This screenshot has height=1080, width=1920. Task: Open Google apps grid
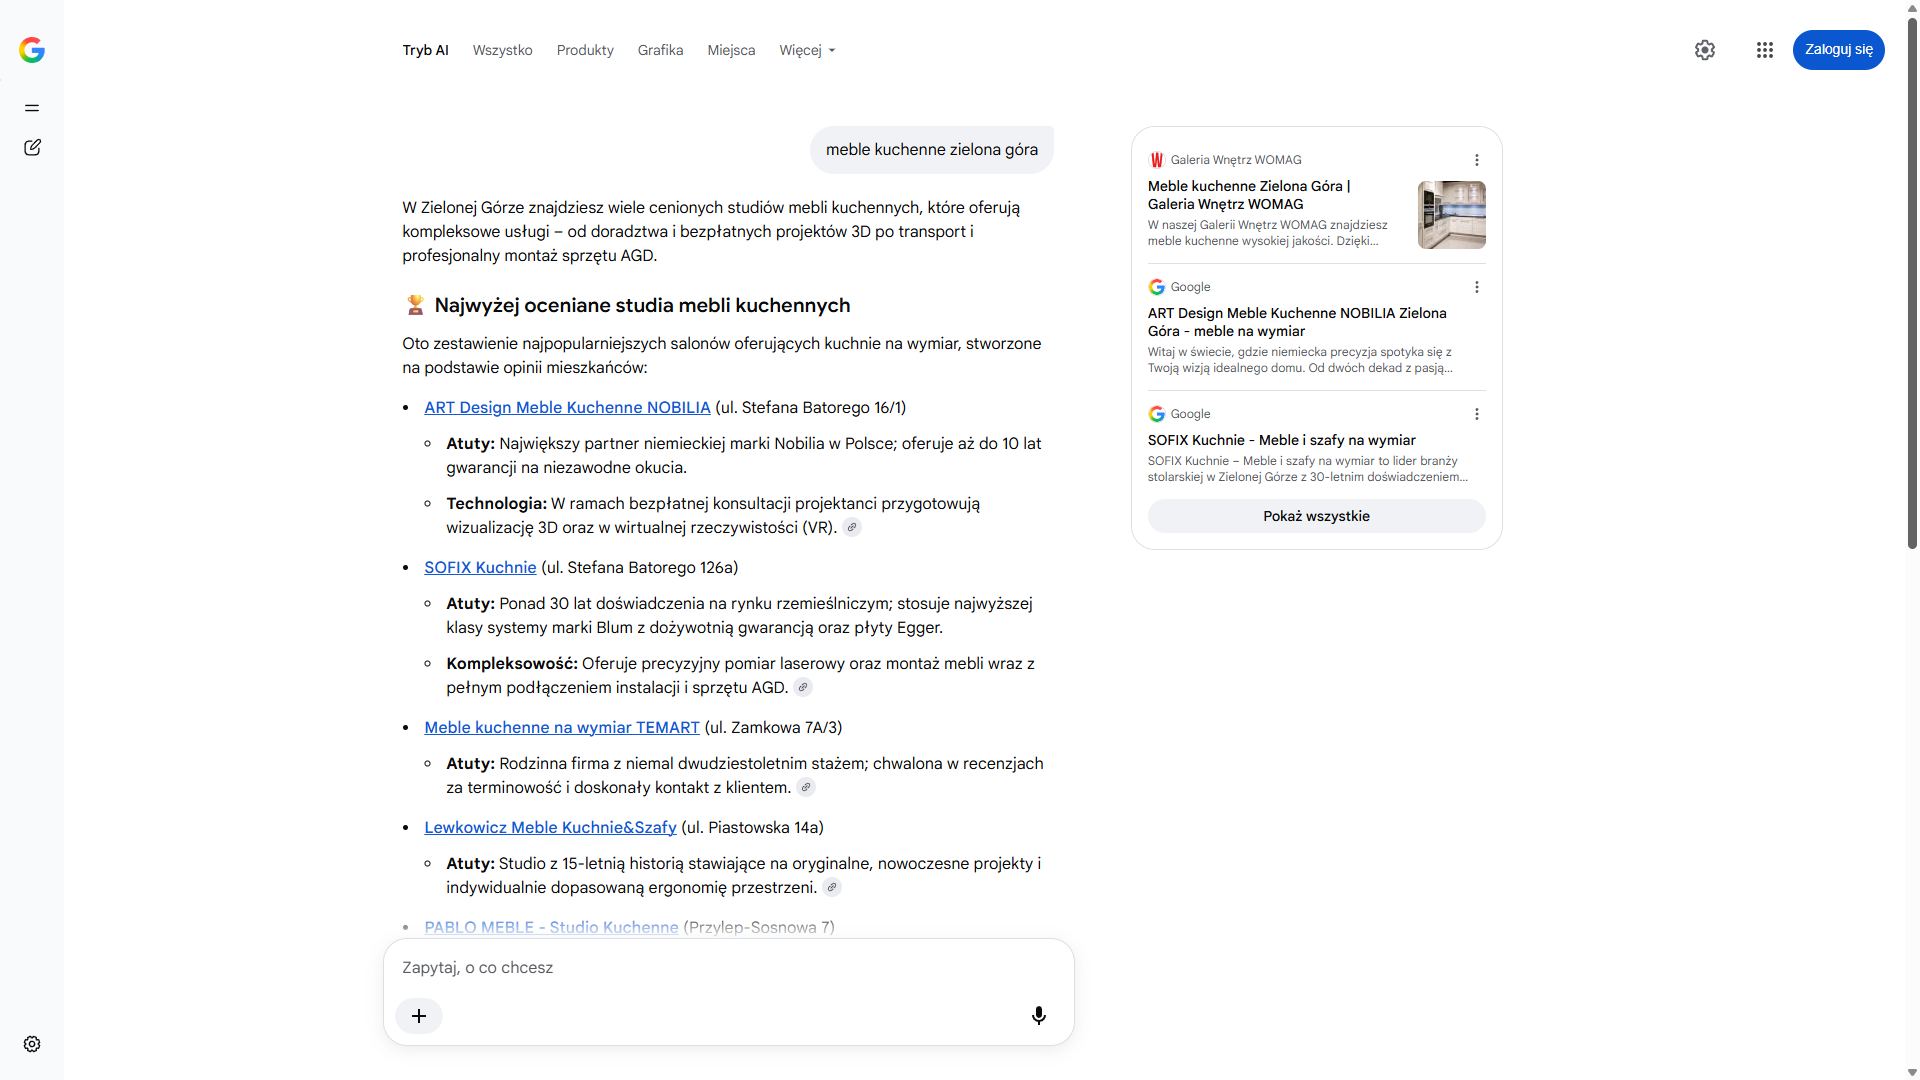click(1765, 50)
